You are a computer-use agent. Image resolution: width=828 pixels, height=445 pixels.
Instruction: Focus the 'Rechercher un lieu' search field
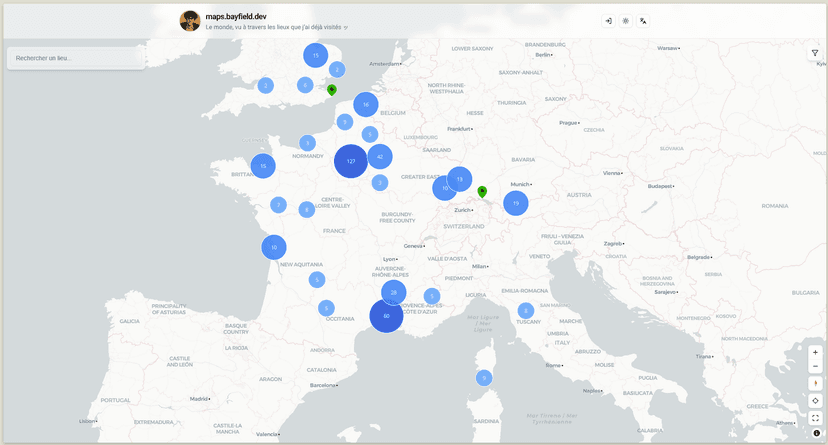[x=76, y=58]
